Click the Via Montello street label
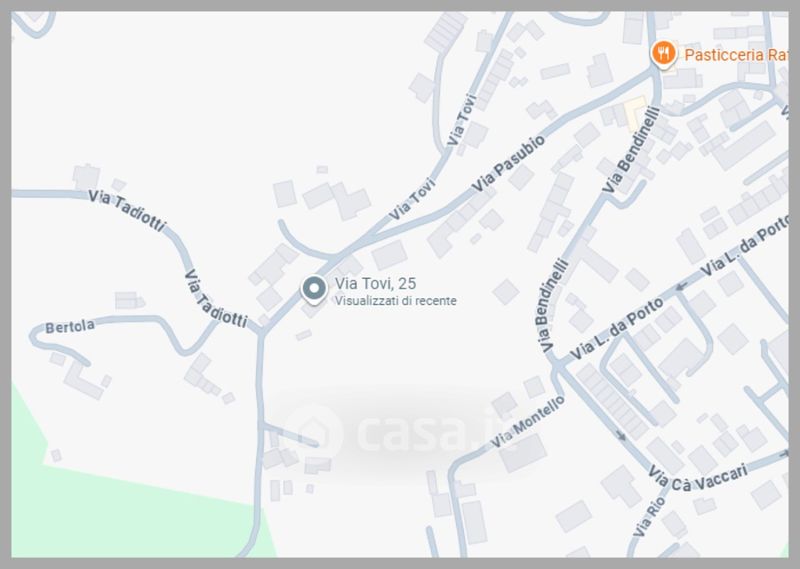Screen dimensions: 800x569 [528, 422]
